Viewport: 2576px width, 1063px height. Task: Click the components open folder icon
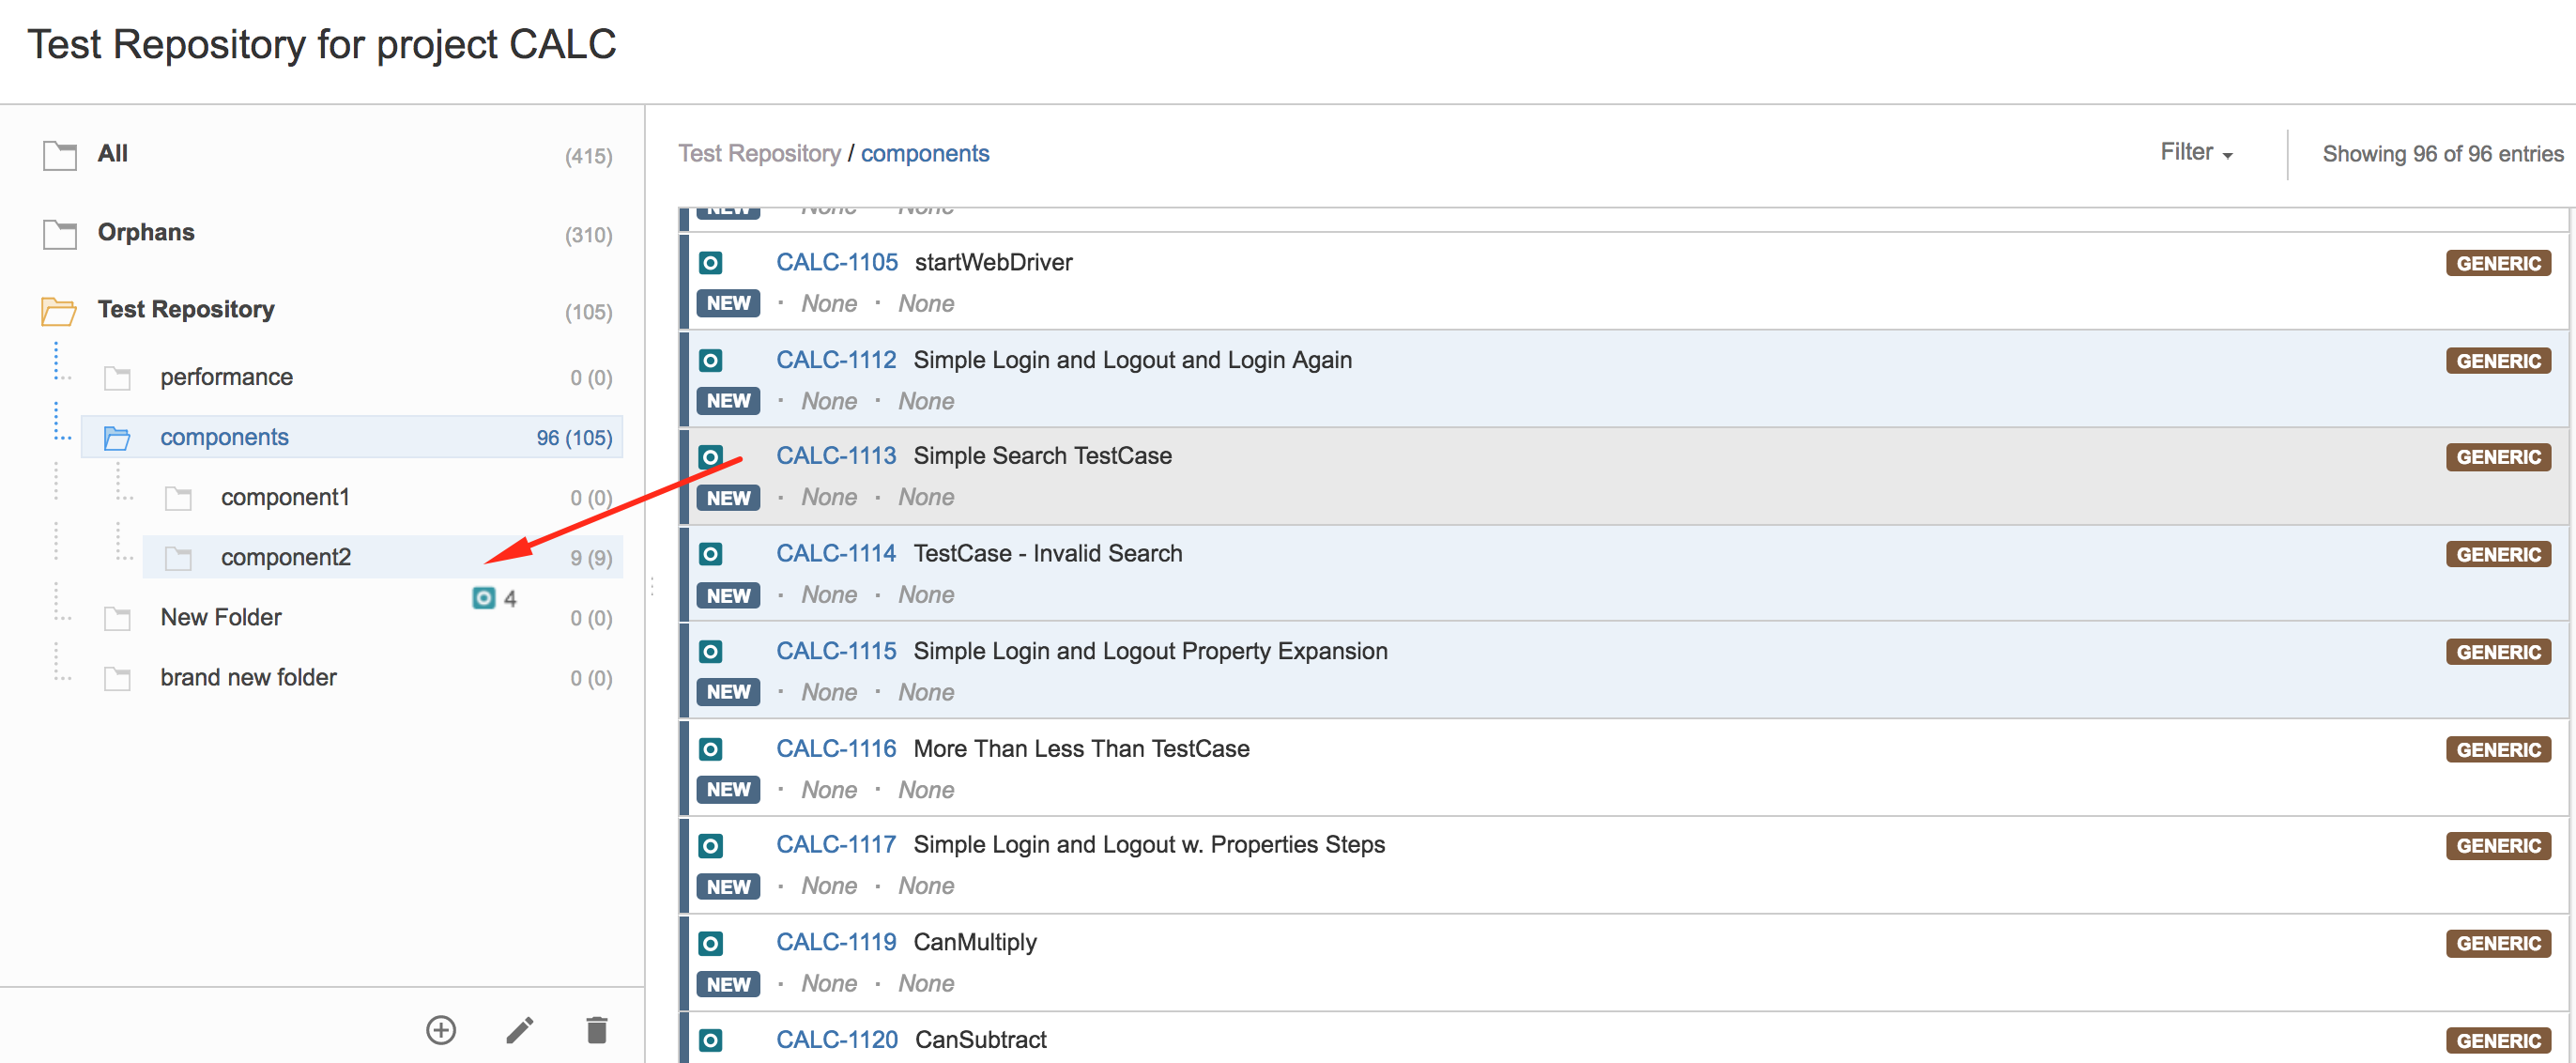tap(118, 438)
